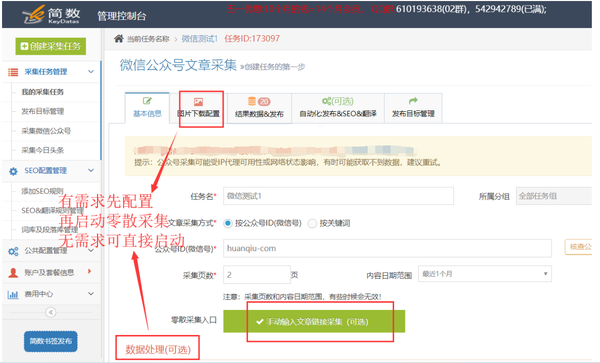Image resolution: width=600 pixels, height=363 pixels.
Task: Click the gears icon on 自动化发布 tab
Action: click(326, 101)
